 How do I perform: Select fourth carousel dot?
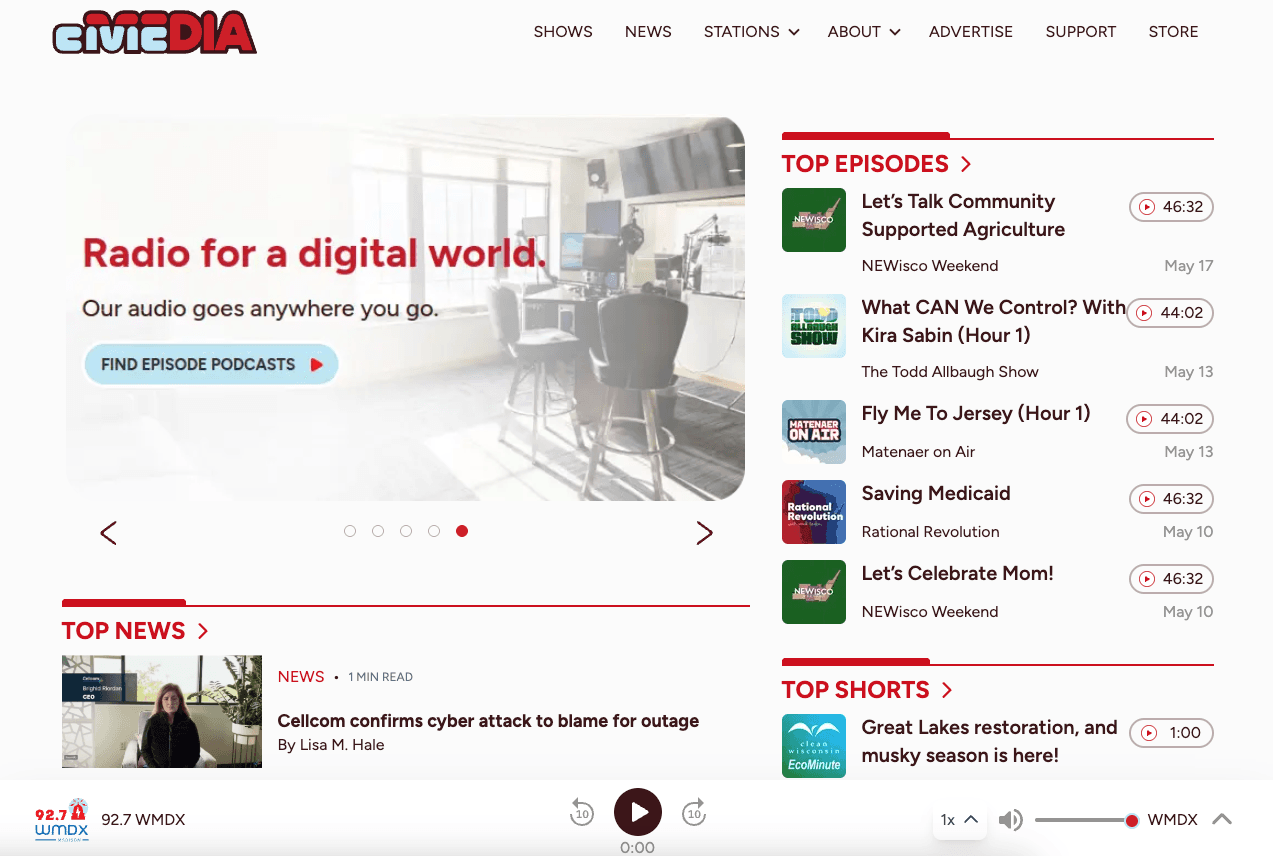[434, 531]
